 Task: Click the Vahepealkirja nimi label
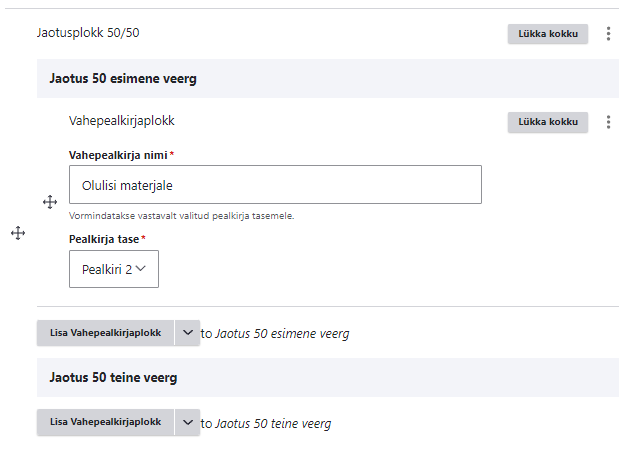(x=118, y=155)
